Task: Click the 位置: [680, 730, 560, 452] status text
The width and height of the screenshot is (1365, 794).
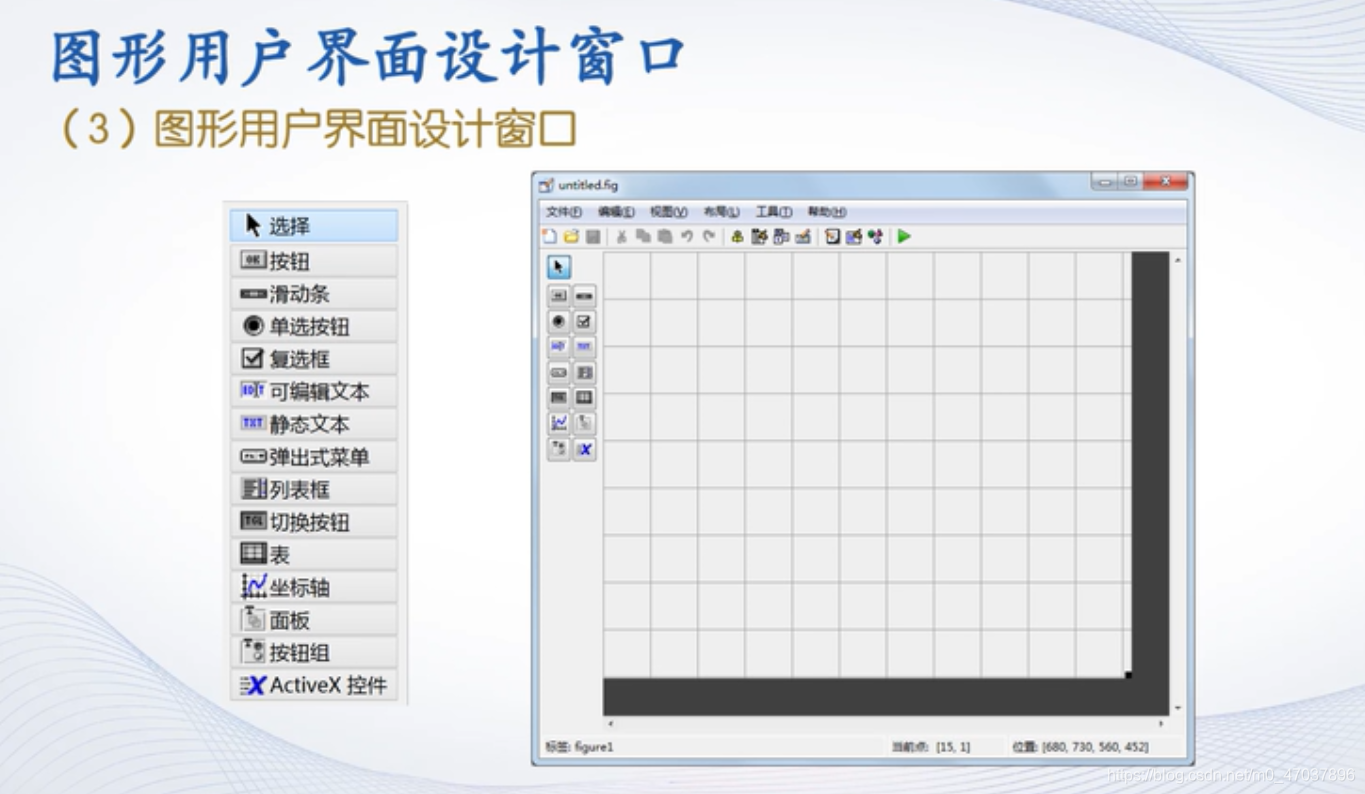Action: [1080, 747]
